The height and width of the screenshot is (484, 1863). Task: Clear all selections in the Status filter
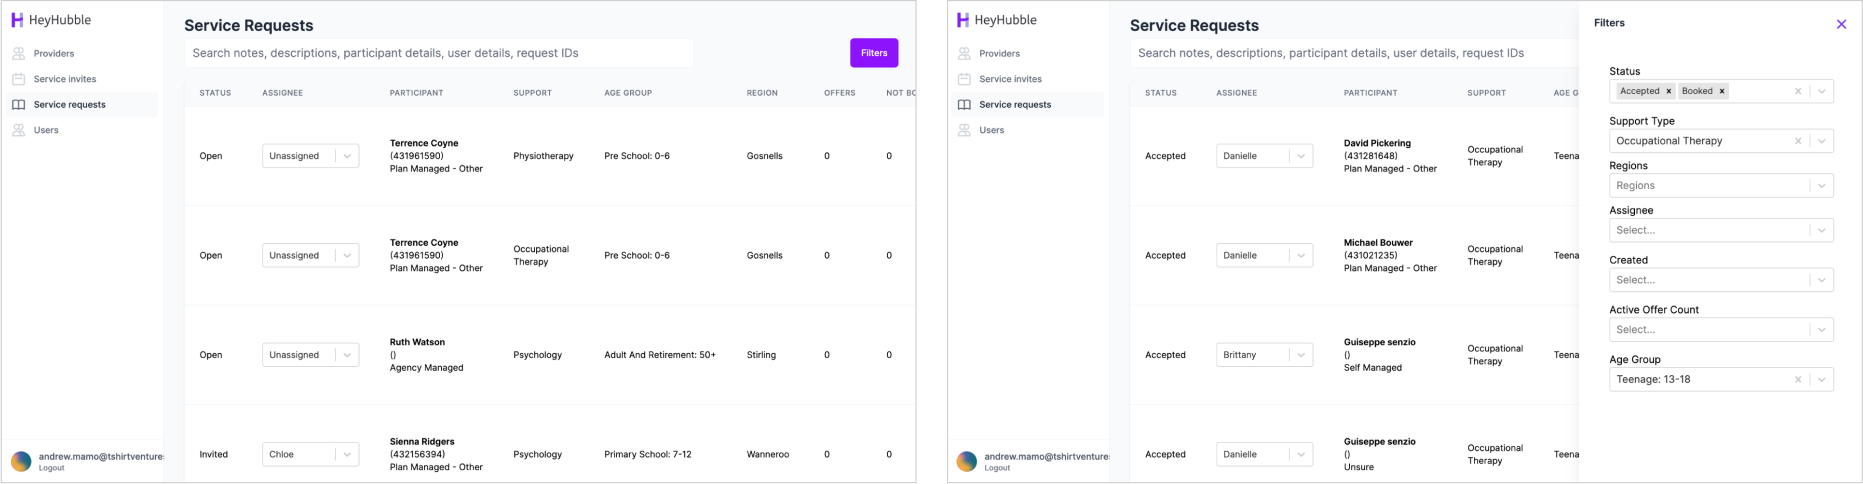tap(1798, 91)
